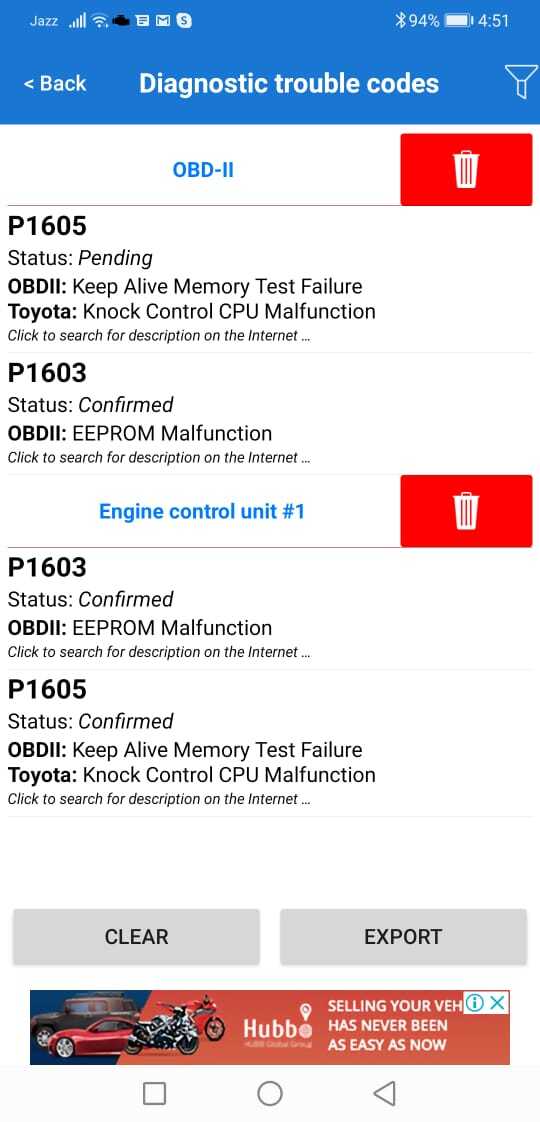This screenshot has height=1122, width=540.
Task: Delete Engine control unit #1 codes
Action: click(x=466, y=511)
